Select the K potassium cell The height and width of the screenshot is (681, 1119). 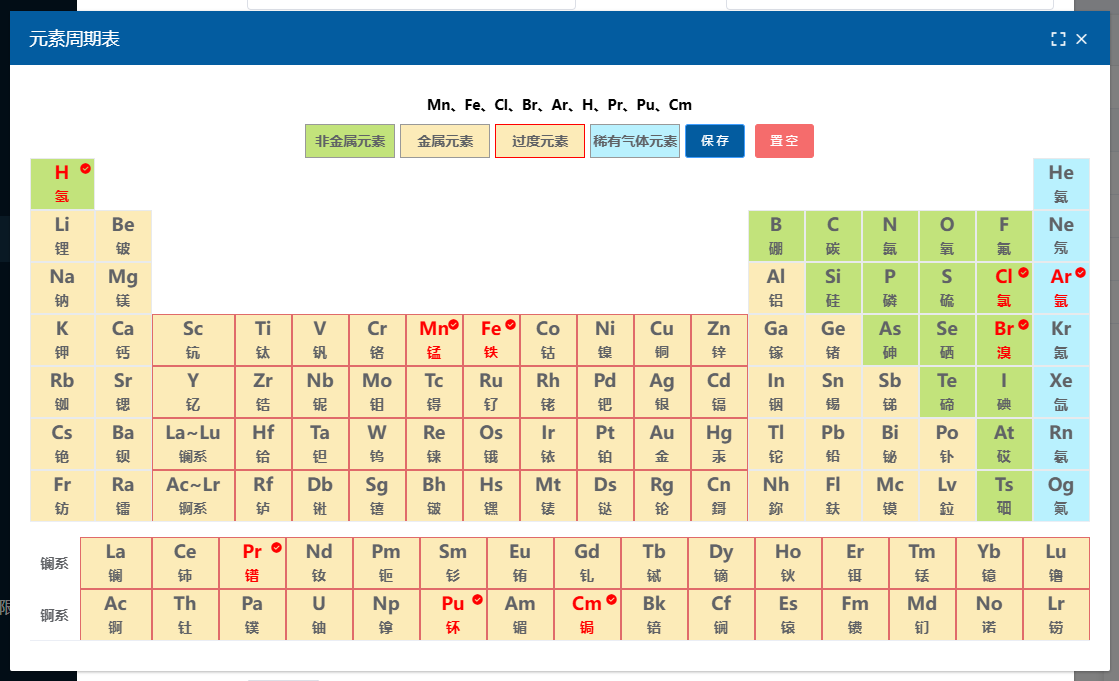(x=62, y=340)
